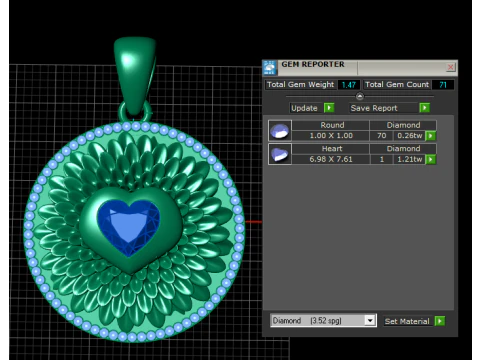Click the Round shape label
This screenshot has height=360, width=480.
pyautogui.click(x=332, y=125)
